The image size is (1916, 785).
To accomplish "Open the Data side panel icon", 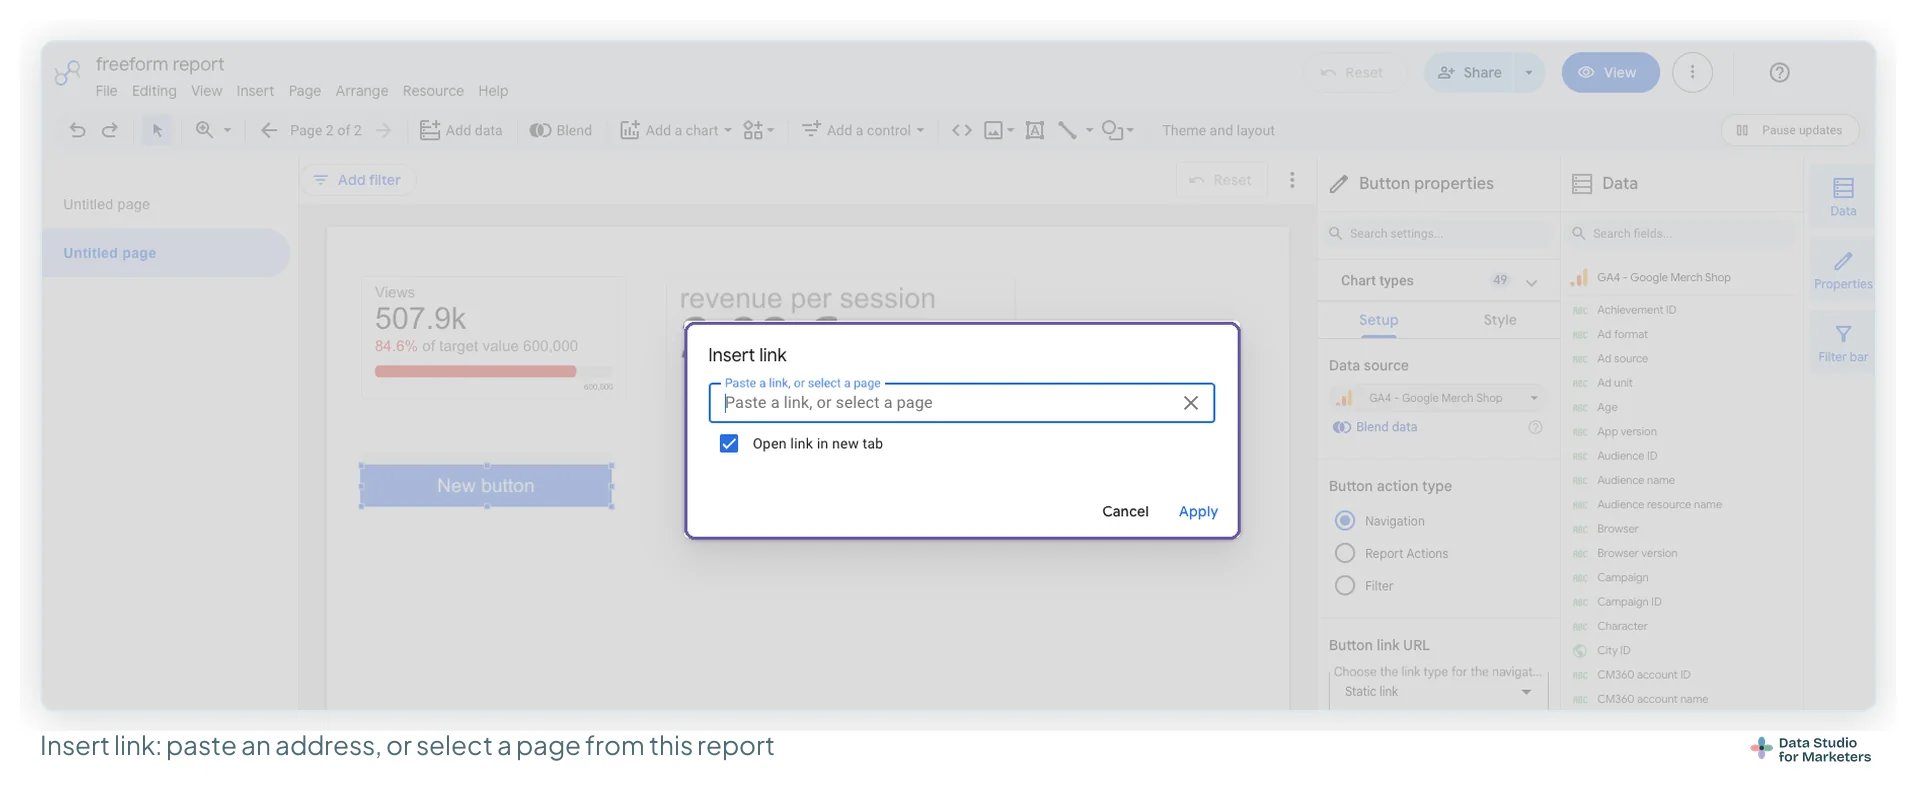I will pyautogui.click(x=1843, y=197).
